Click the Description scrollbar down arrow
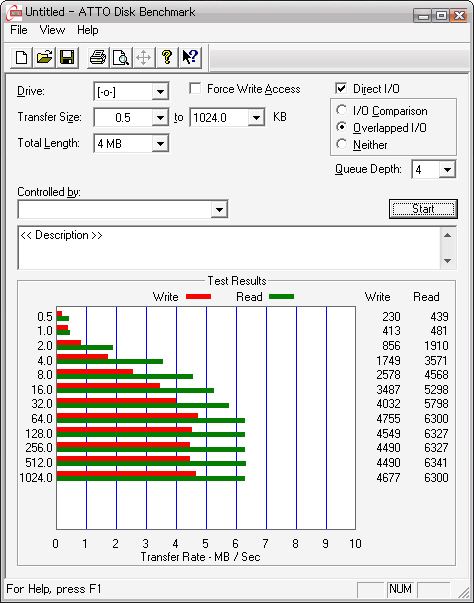 [x=447, y=261]
